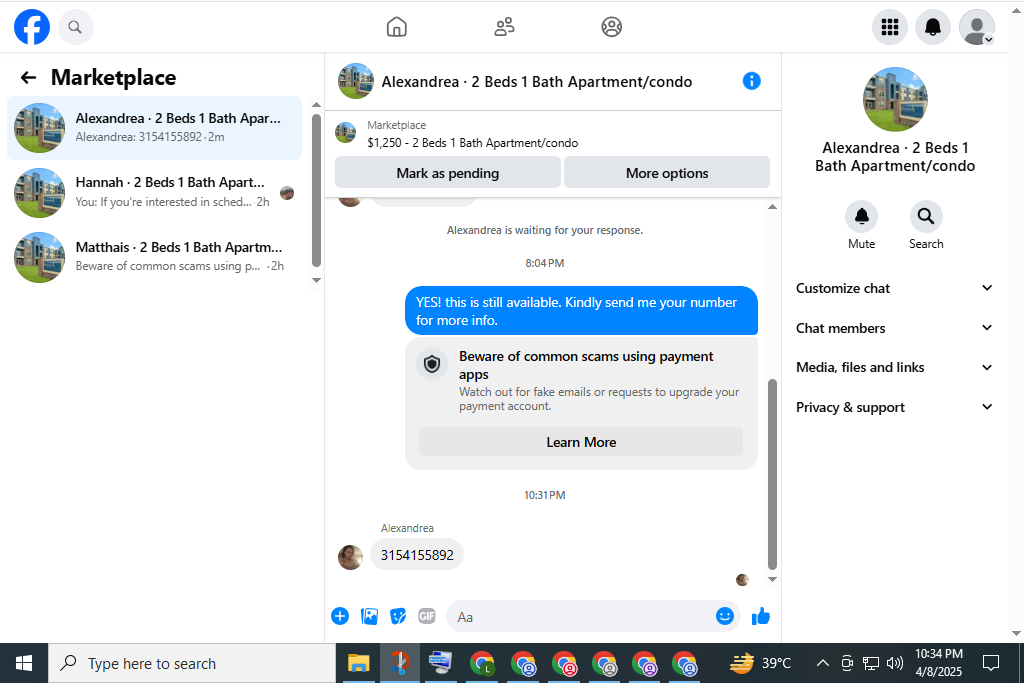Open File Explorer from taskbar
The height and width of the screenshot is (683, 1024).
358,663
